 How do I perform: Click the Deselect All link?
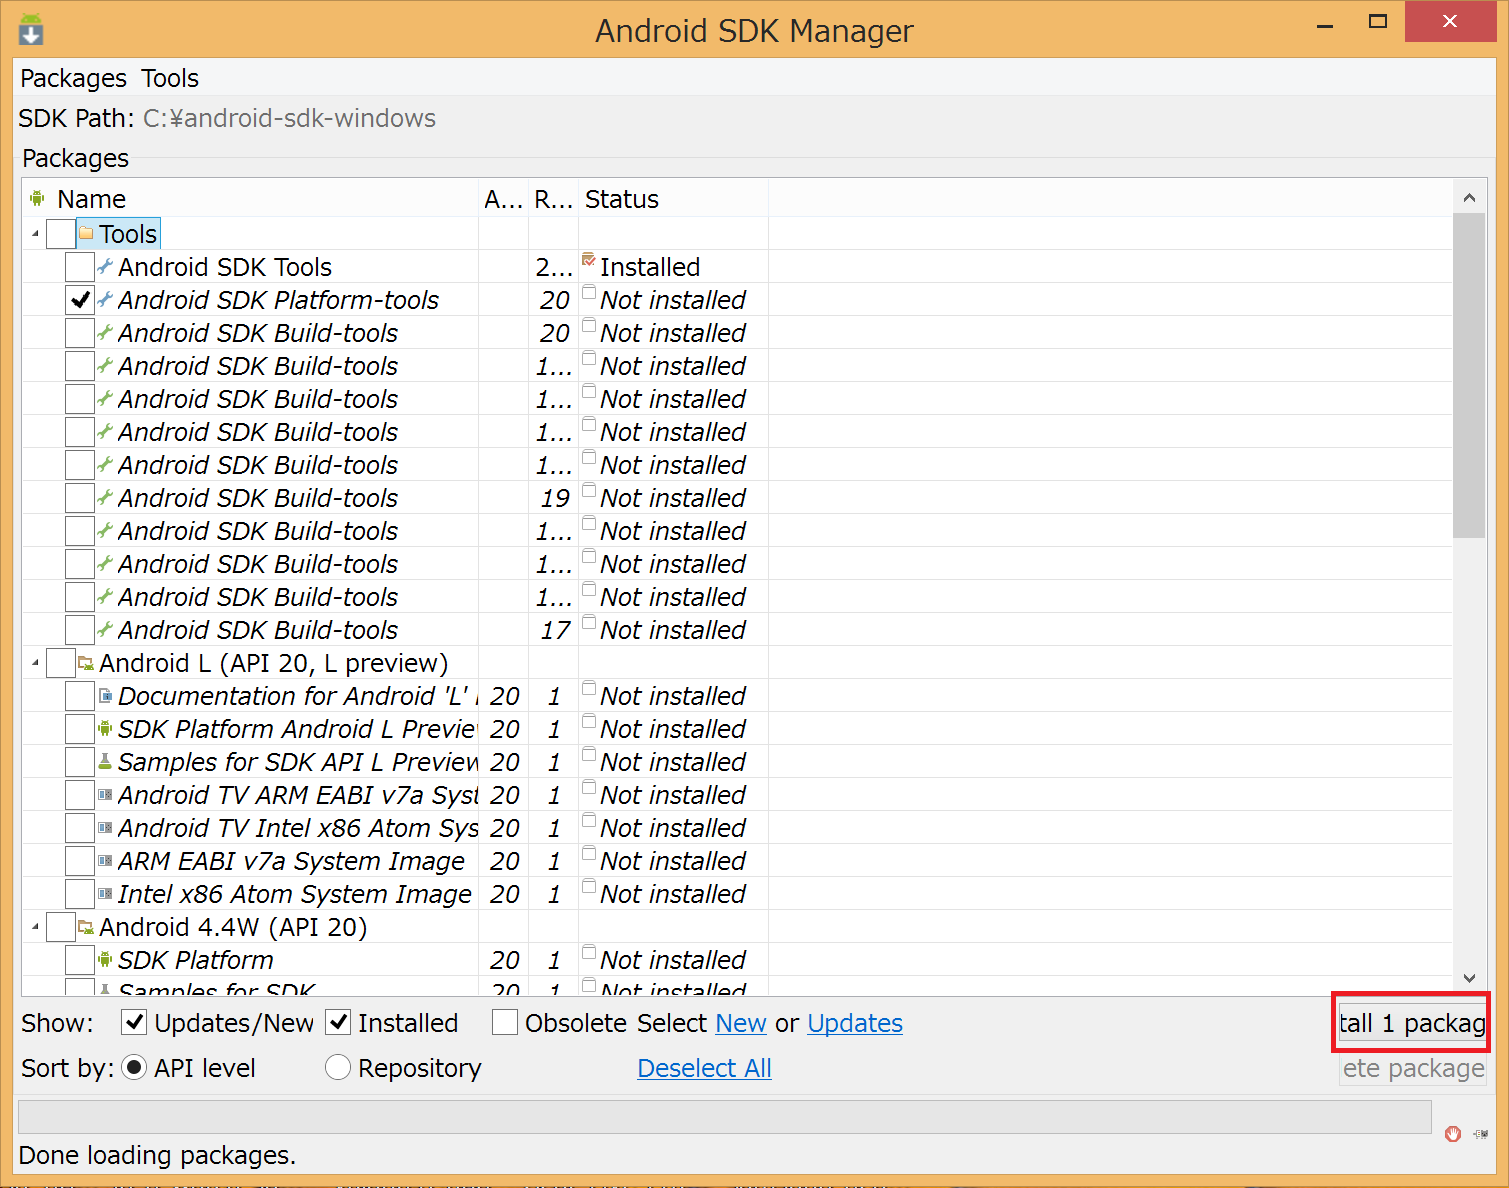(704, 1068)
